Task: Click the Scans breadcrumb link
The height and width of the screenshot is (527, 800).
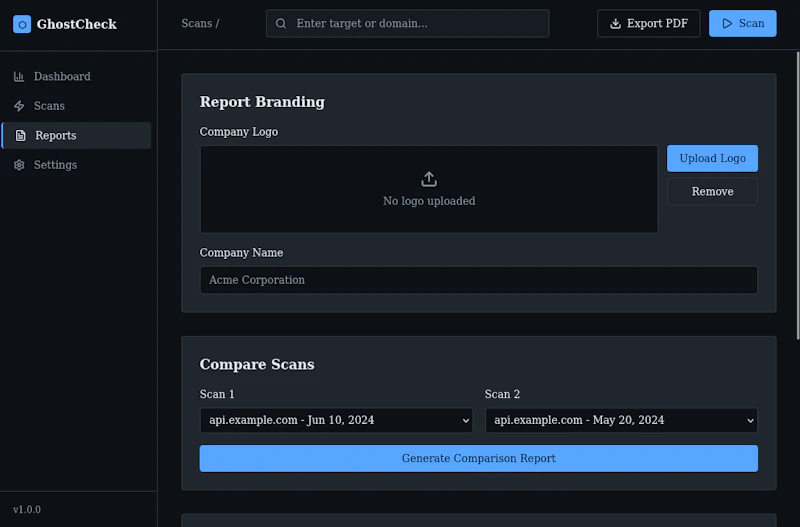Action: click(x=197, y=23)
